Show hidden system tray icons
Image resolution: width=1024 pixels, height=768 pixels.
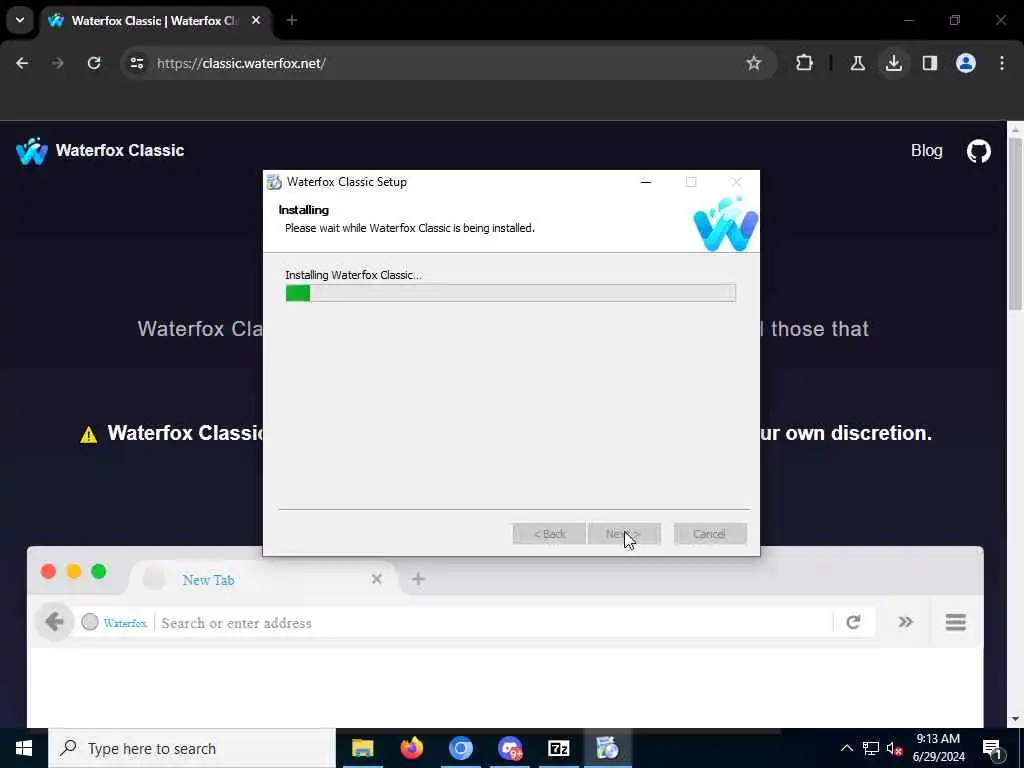(x=846, y=748)
